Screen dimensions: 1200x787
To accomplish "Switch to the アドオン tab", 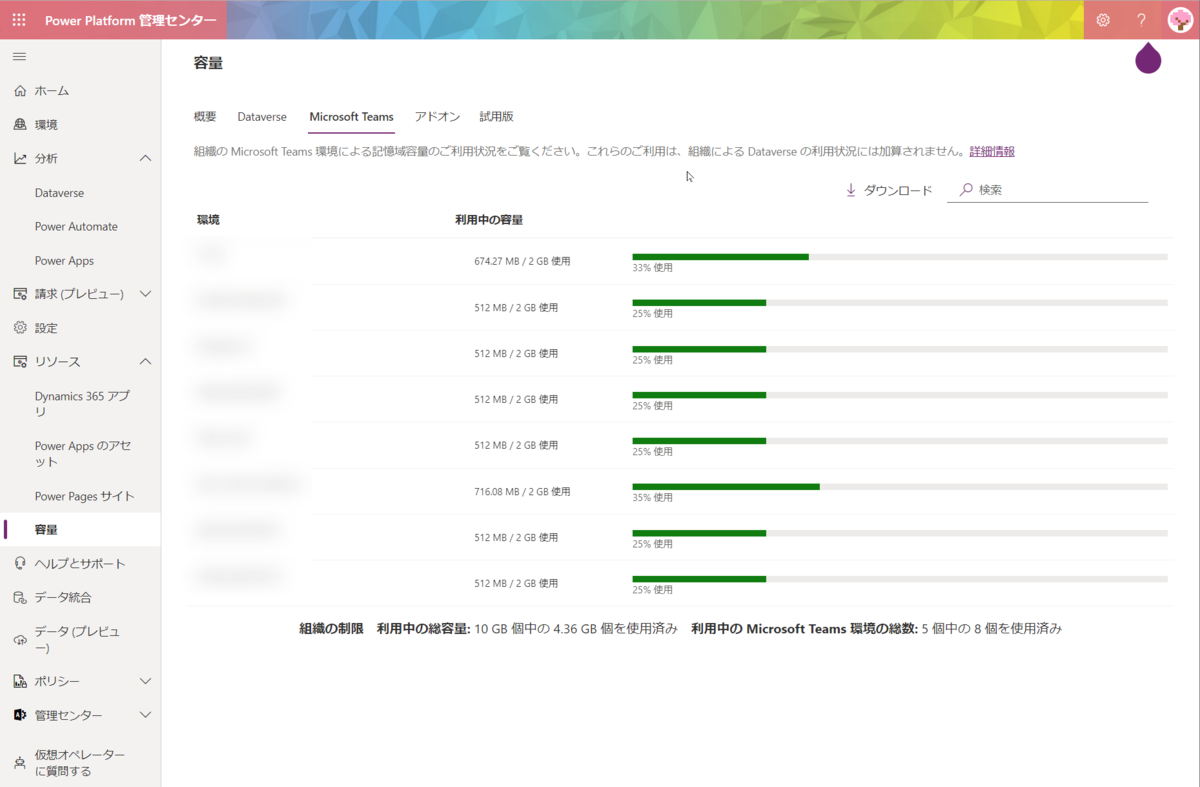I will [437, 117].
